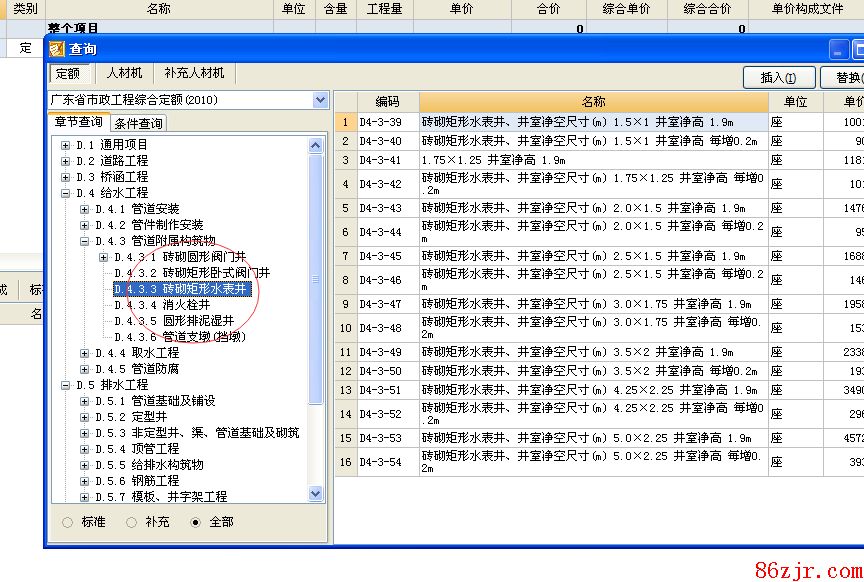Select the 补充 radio button
The height and width of the screenshot is (582, 864).
[131, 522]
